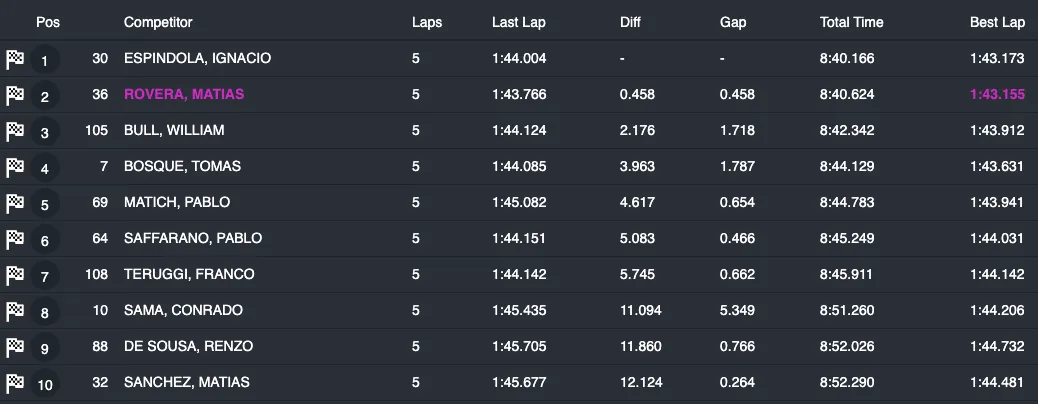Select Sanchez, Matias competitor name
1038x404 pixels.
(x=186, y=382)
